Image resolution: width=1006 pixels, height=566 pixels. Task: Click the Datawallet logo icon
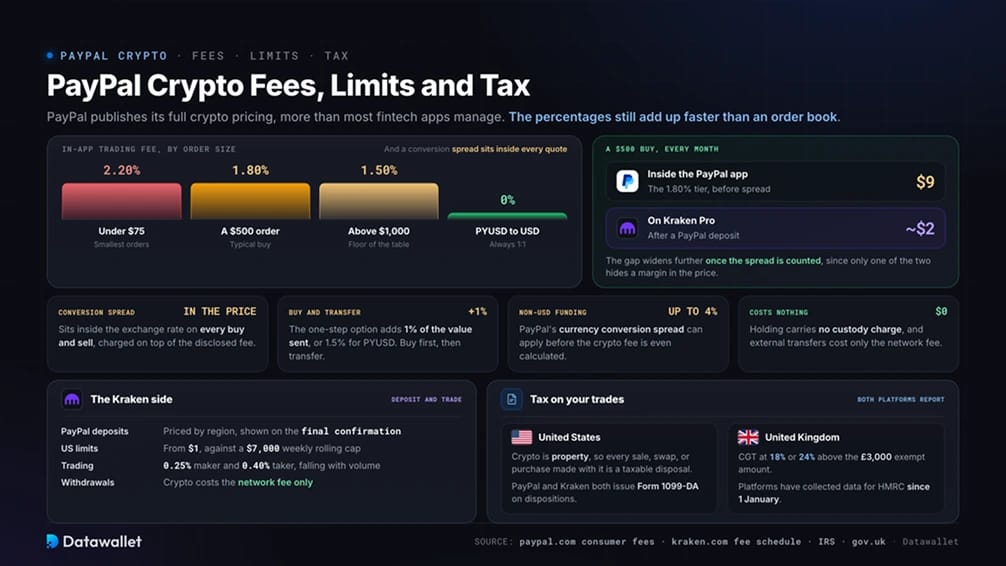click(x=53, y=541)
